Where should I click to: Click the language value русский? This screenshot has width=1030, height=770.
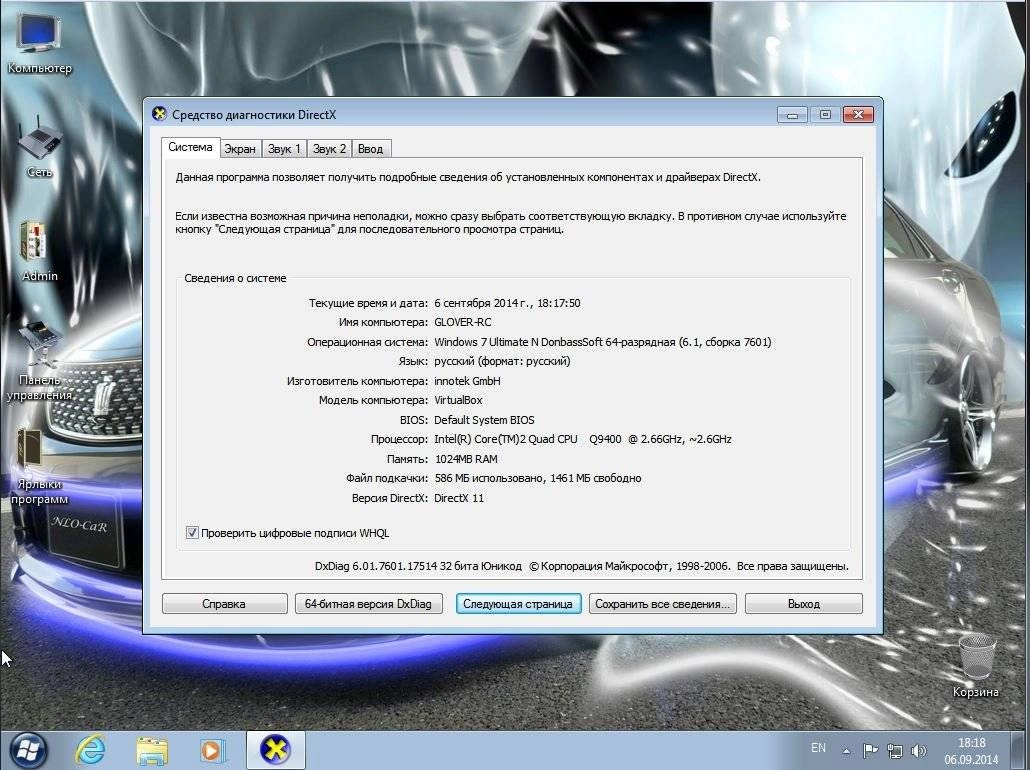[x=502, y=361]
